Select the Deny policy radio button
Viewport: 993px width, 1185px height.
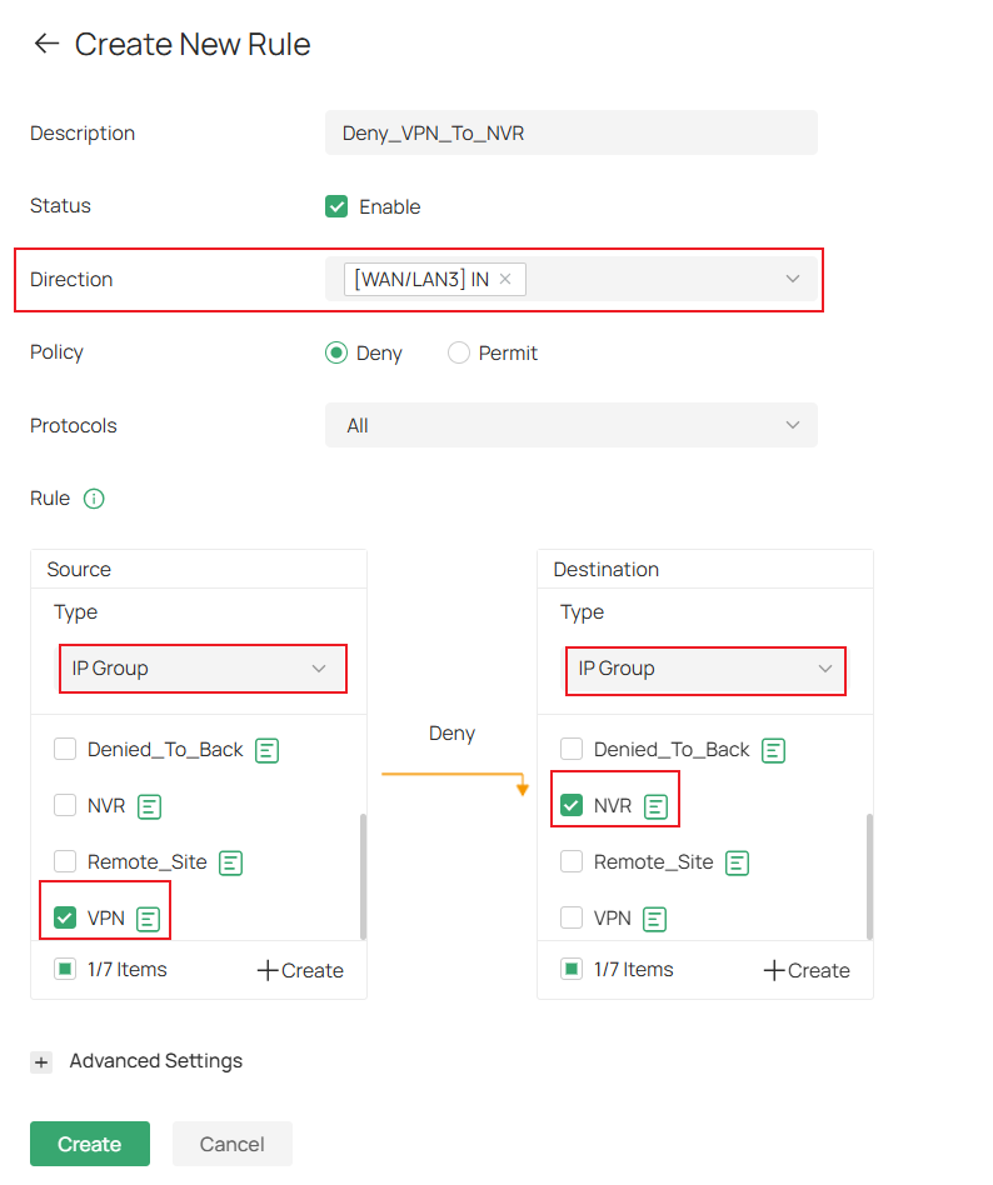point(336,353)
